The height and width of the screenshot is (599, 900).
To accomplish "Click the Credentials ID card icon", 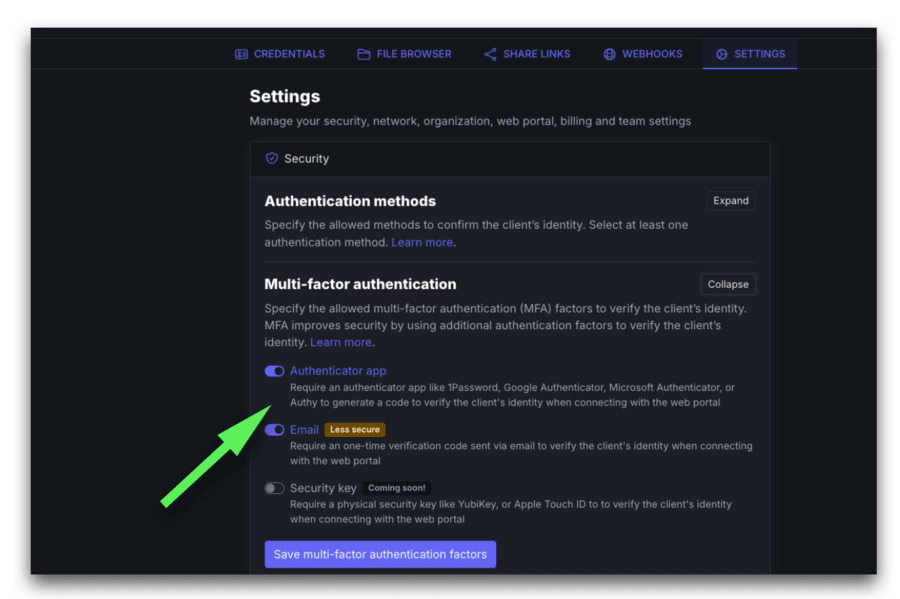I will pos(241,54).
